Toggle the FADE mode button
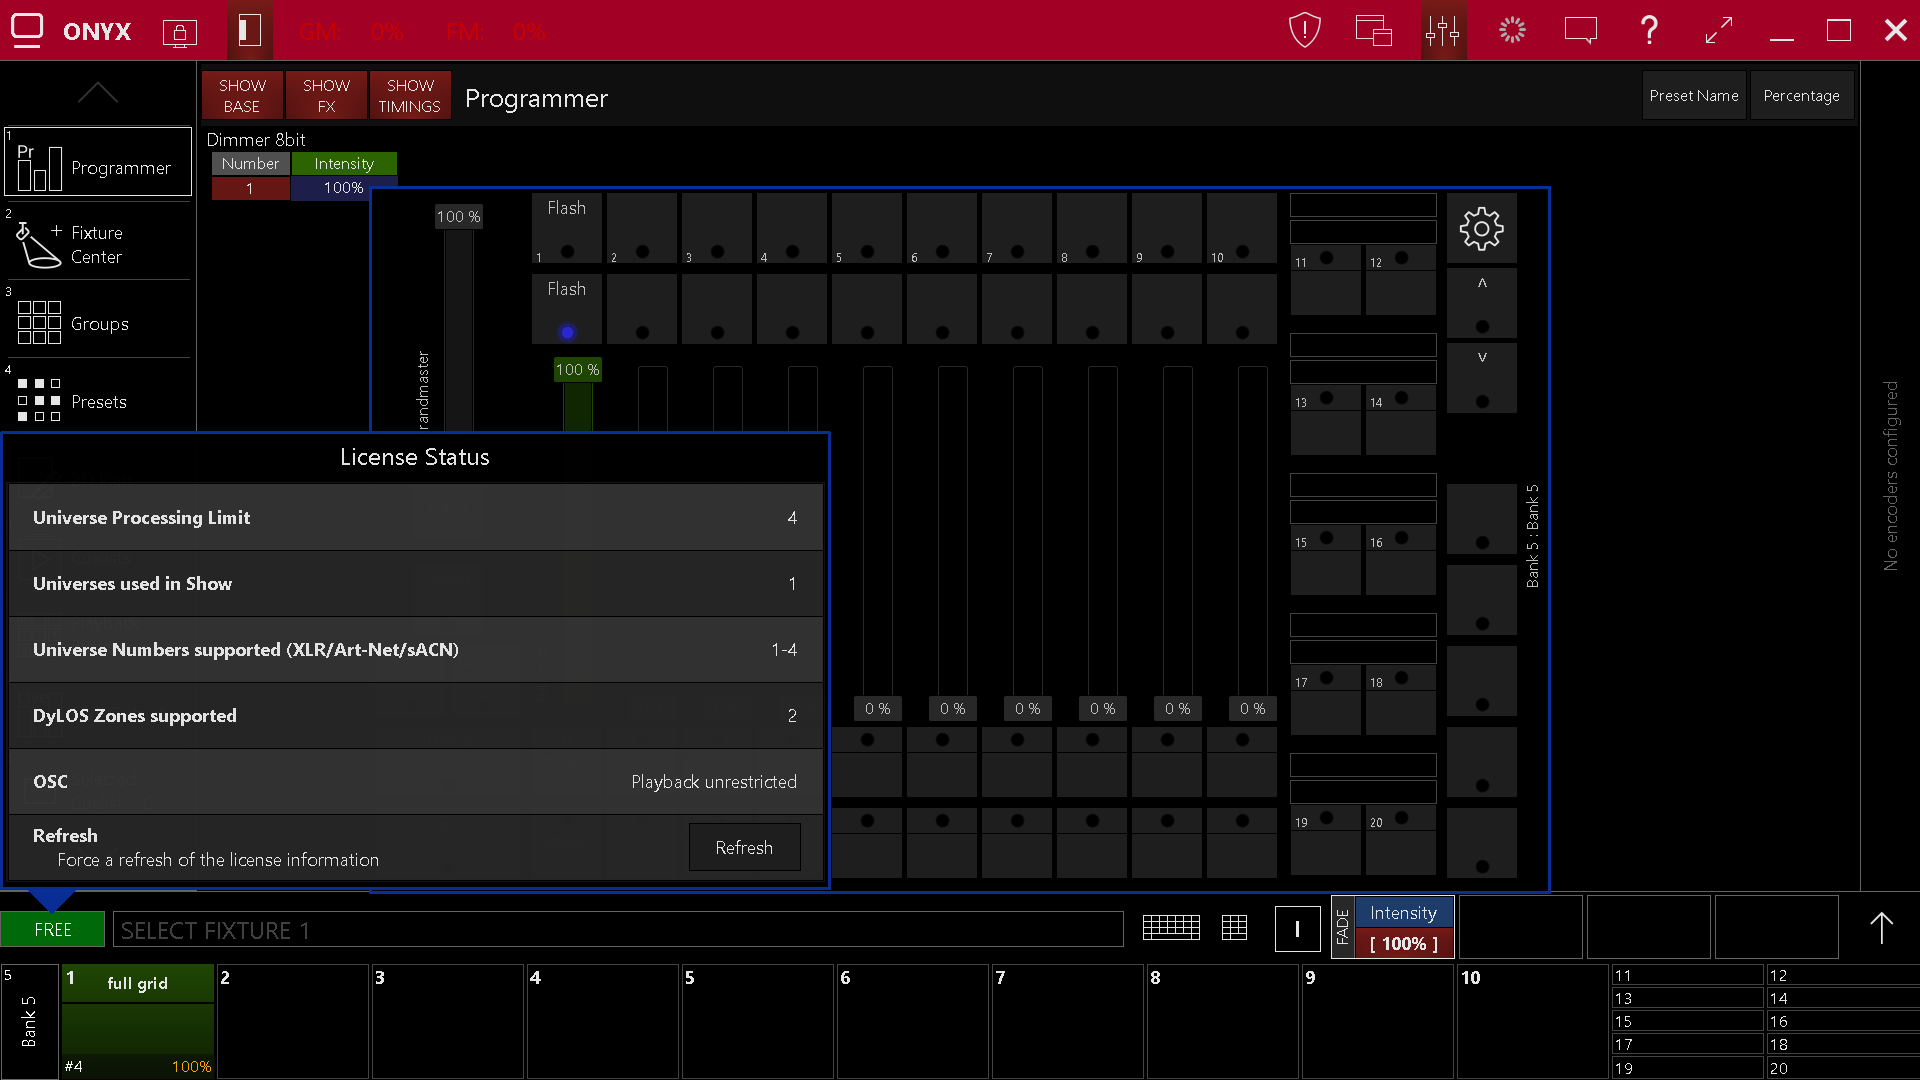 (x=1342, y=927)
